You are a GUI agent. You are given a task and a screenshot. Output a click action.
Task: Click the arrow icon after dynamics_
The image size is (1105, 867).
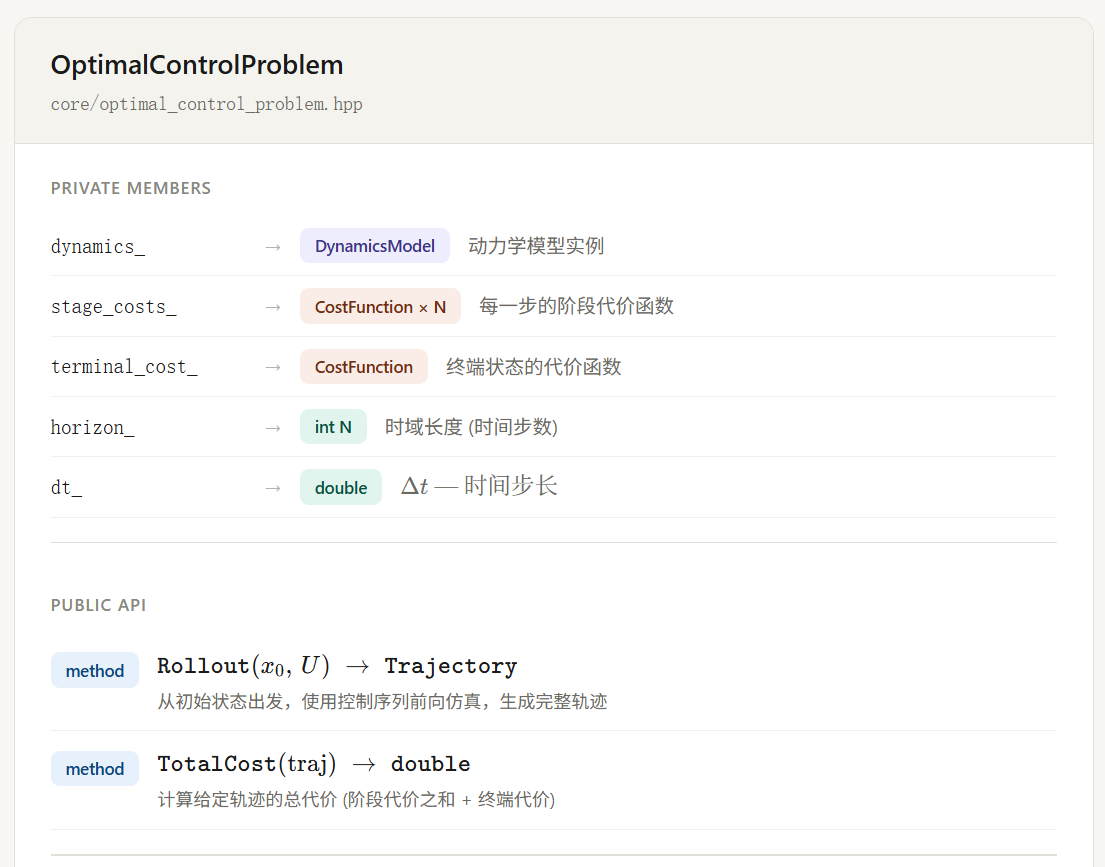click(x=273, y=246)
